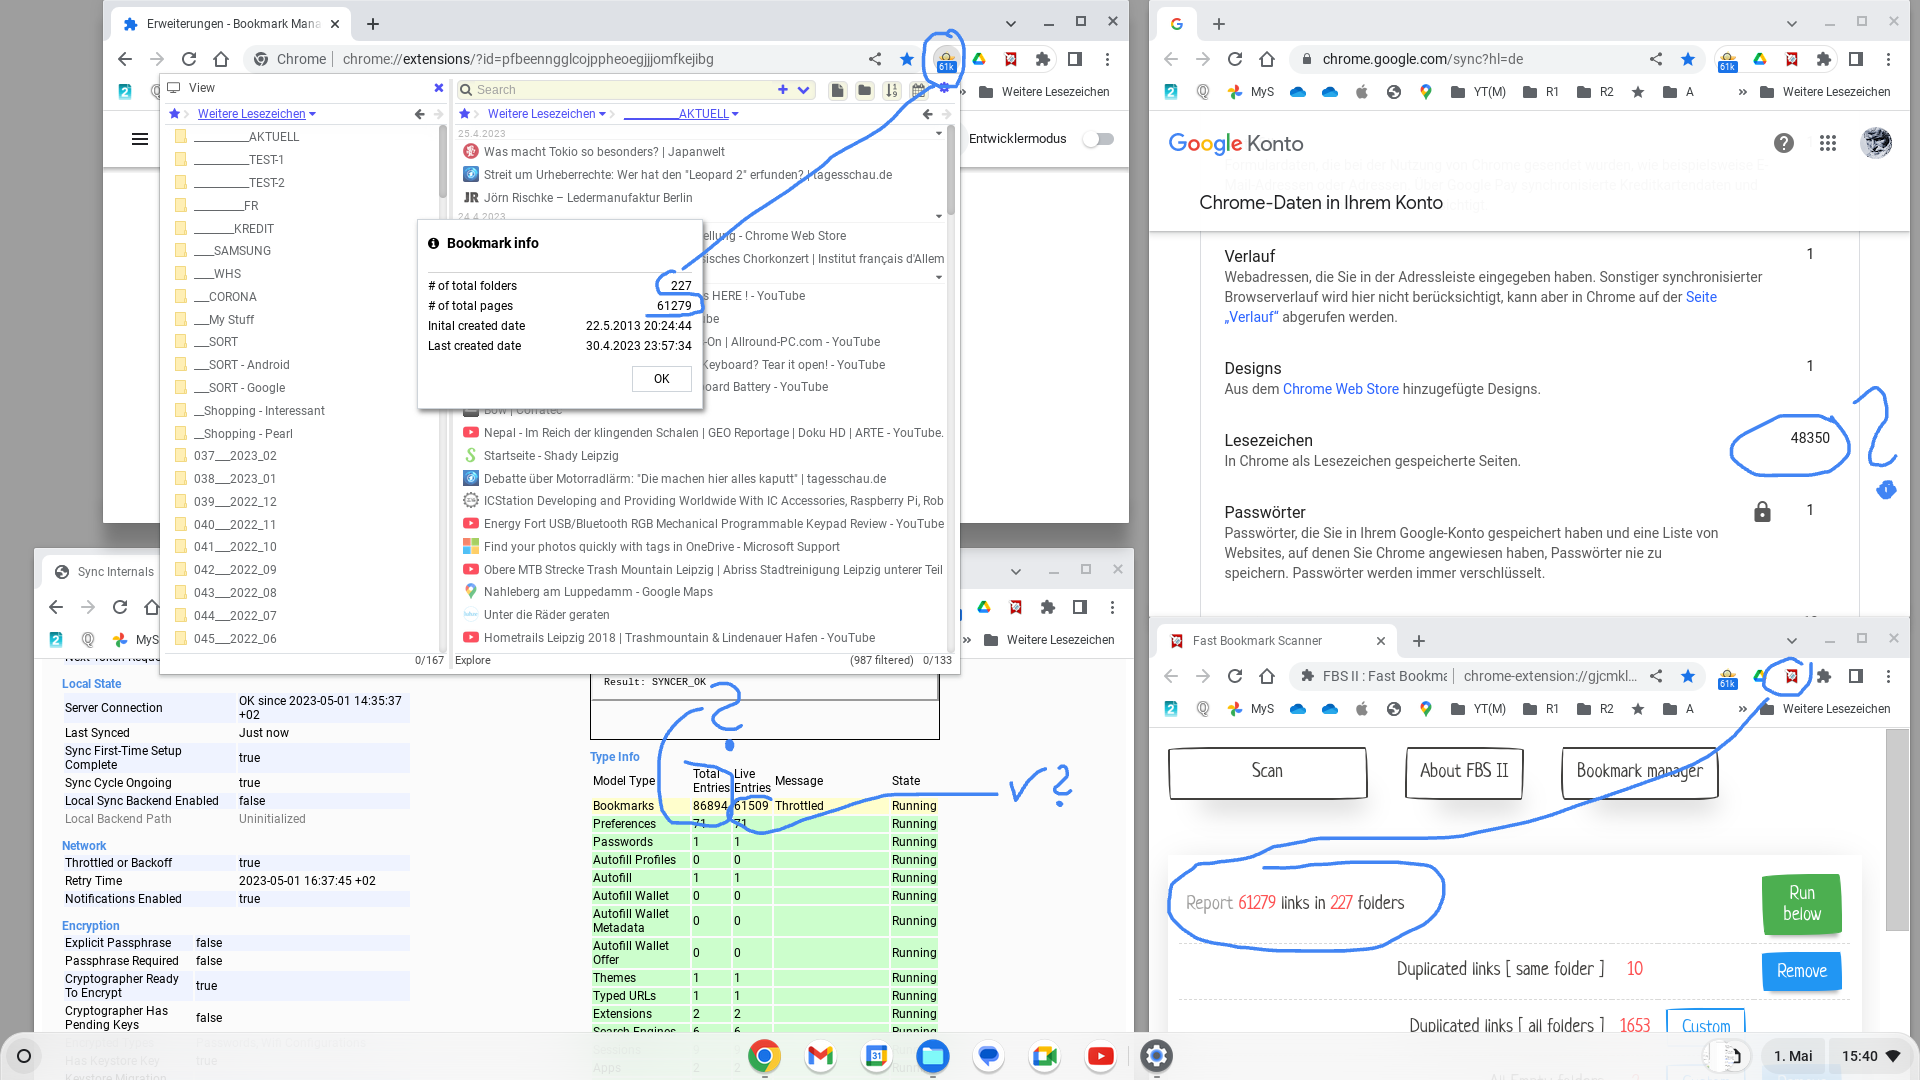Open the Google apps grid
The image size is (1920, 1080).
coord(1828,143)
